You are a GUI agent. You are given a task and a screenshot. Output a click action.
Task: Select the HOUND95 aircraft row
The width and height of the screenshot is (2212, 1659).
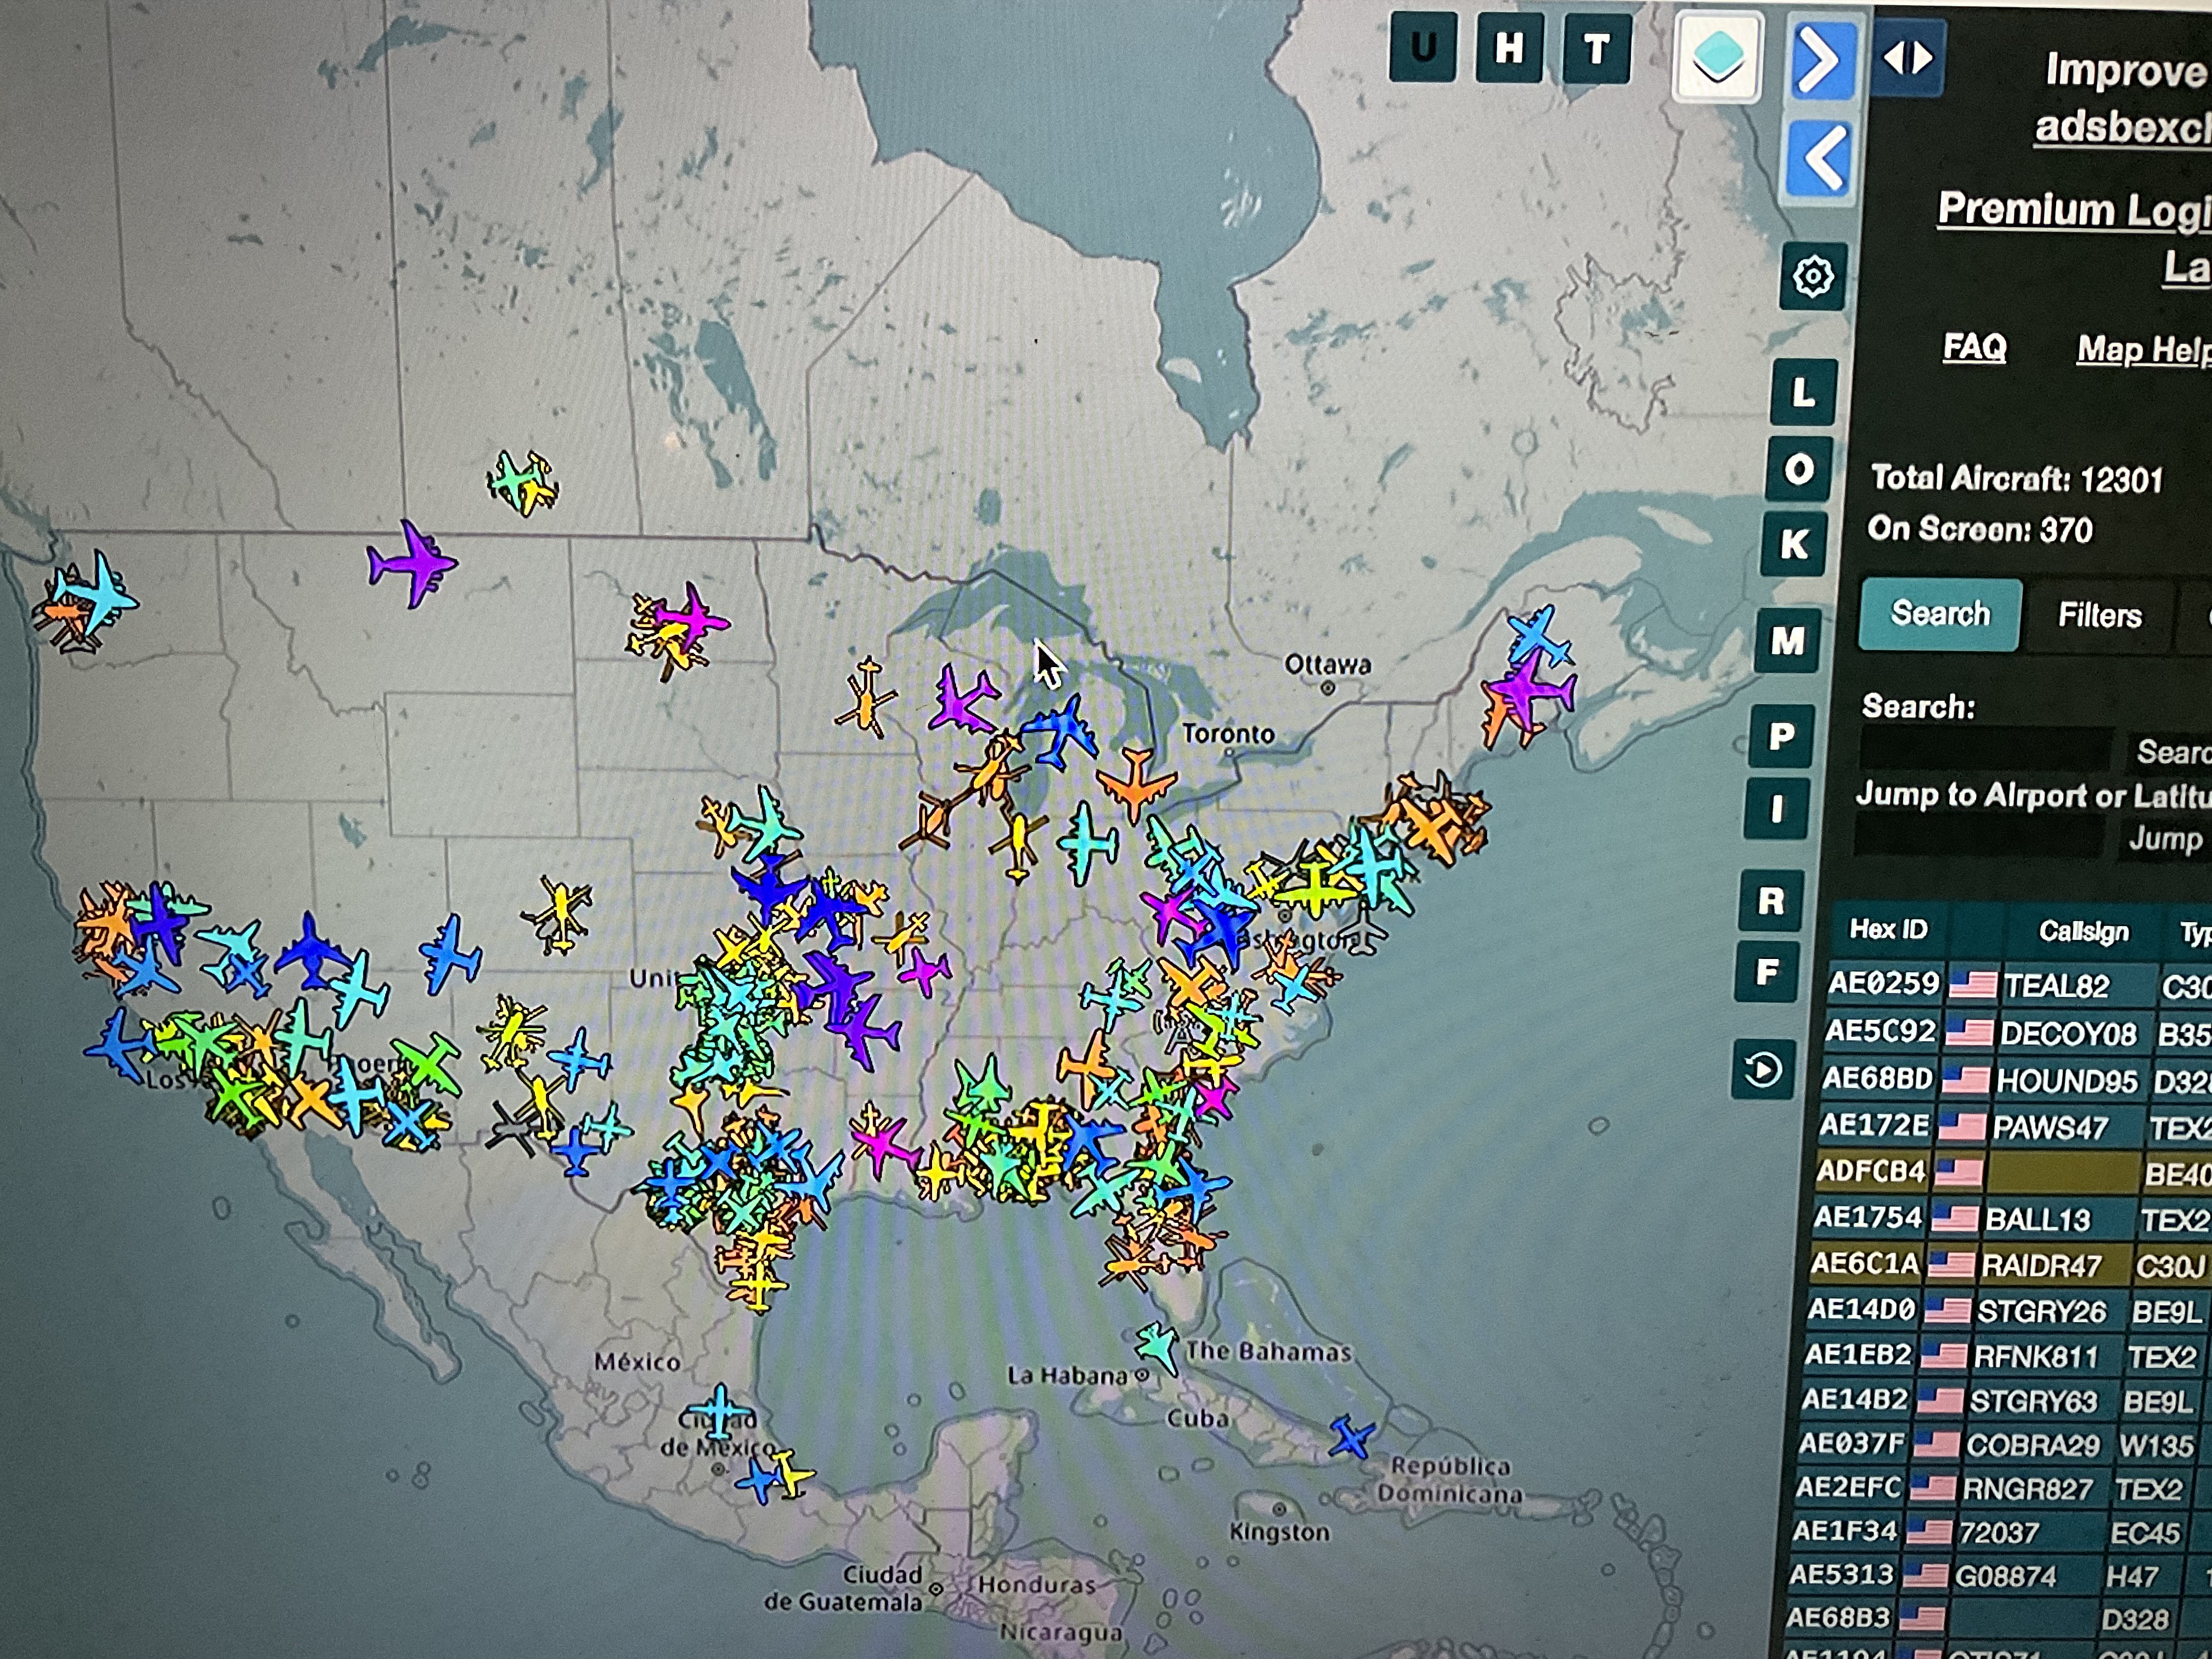point(2014,1079)
